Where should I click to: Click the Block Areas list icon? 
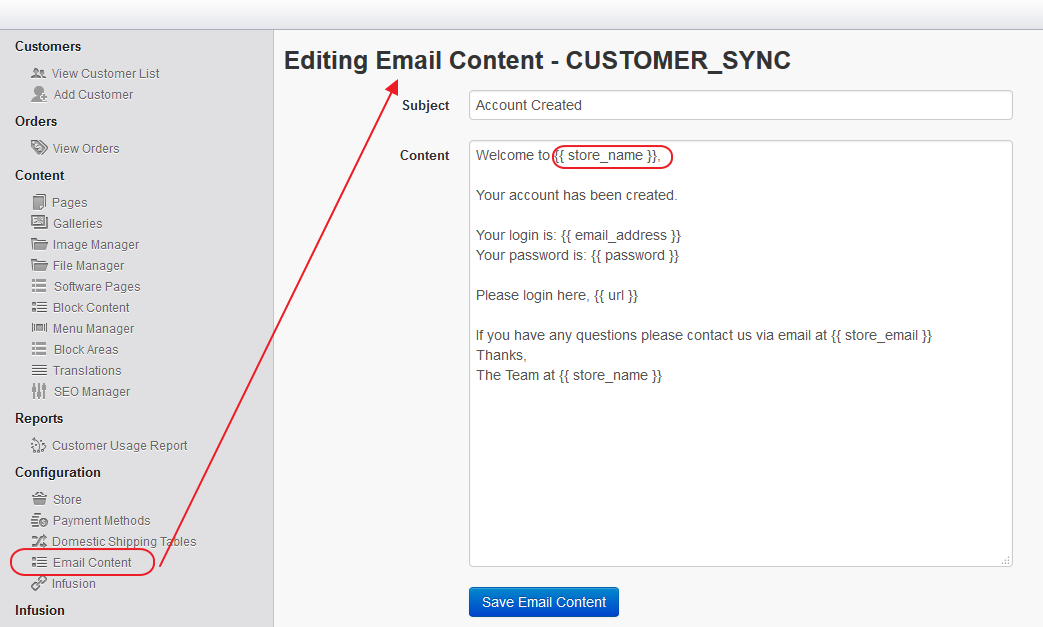coord(39,349)
